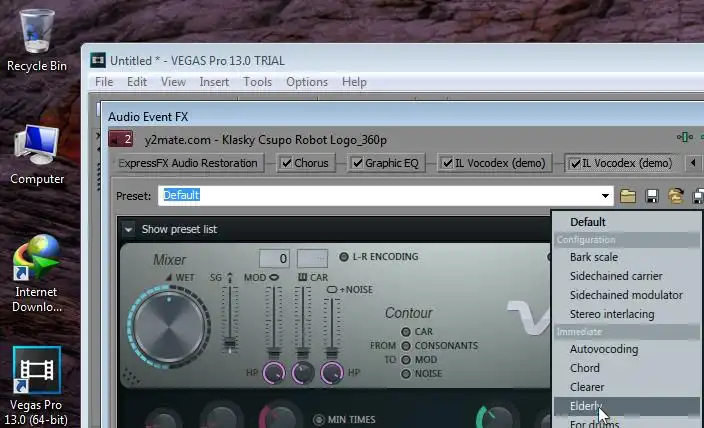Viewport: 704px width, 428px height.
Task: Launch Vegas Pro 13.0 desktop shortcut
Action: (x=36, y=385)
